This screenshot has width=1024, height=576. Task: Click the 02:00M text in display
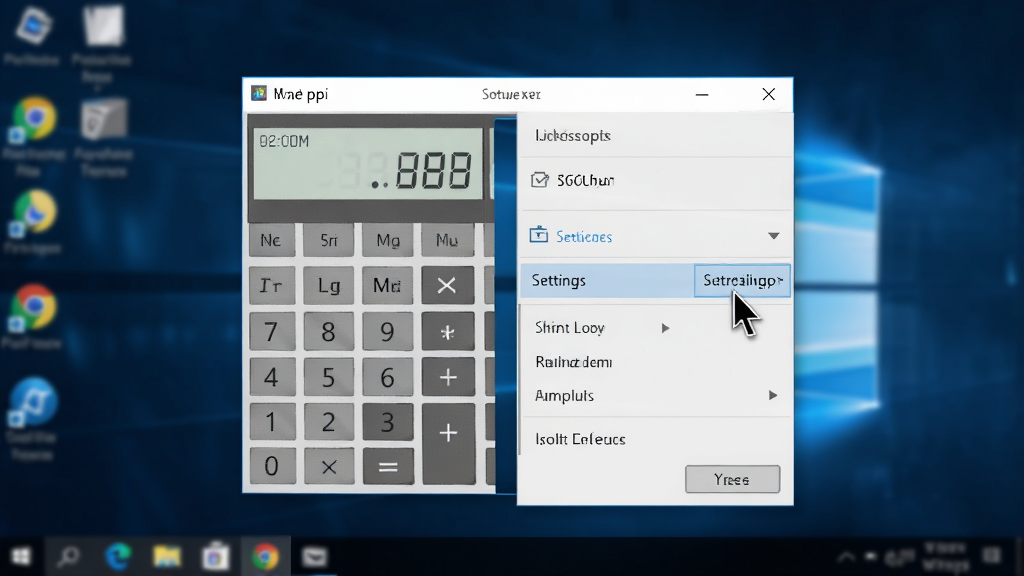pyautogui.click(x=284, y=141)
